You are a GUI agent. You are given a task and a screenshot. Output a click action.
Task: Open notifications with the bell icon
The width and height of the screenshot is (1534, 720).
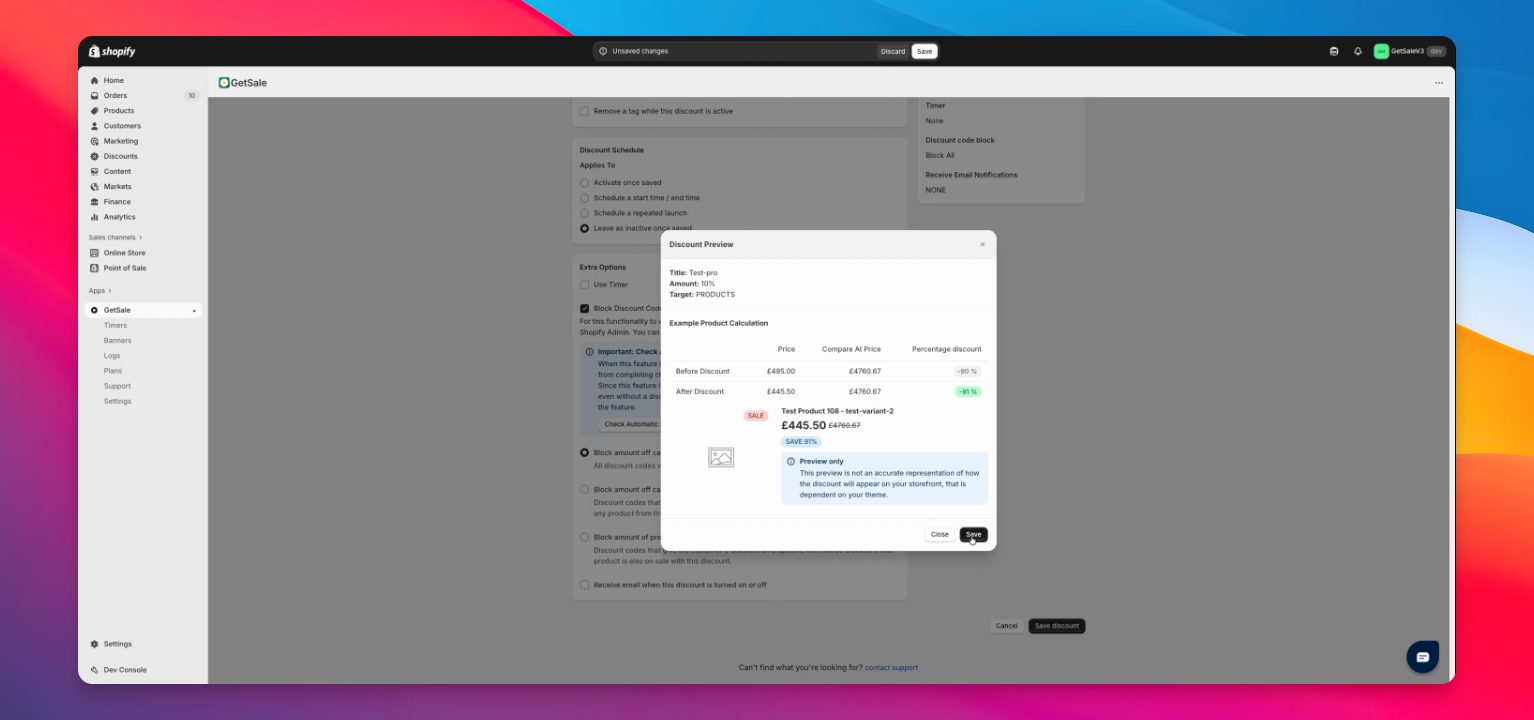pos(1358,51)
